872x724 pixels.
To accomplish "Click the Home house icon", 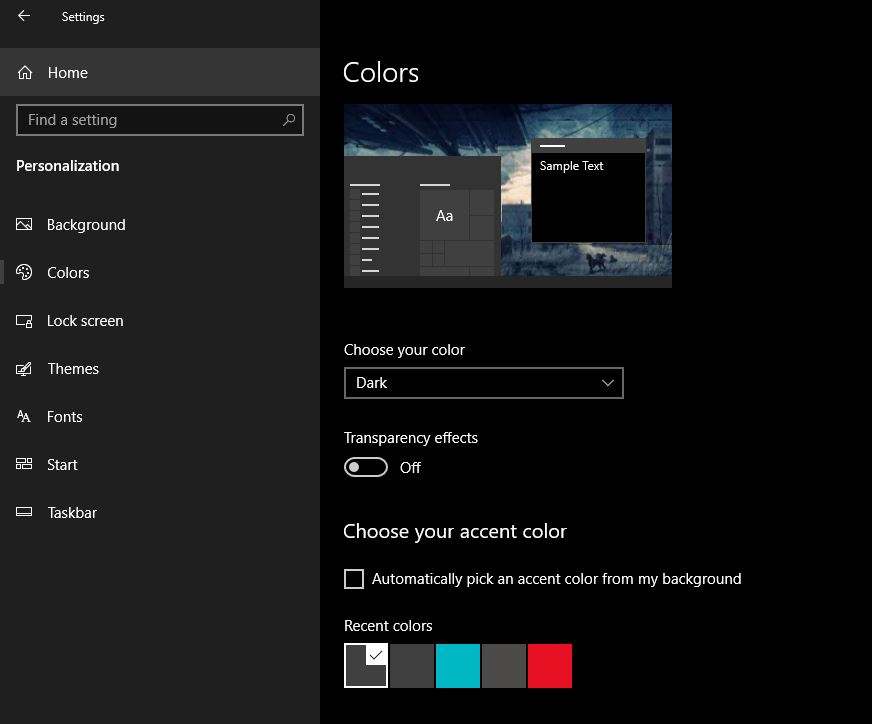I will (x=25, y=73).
